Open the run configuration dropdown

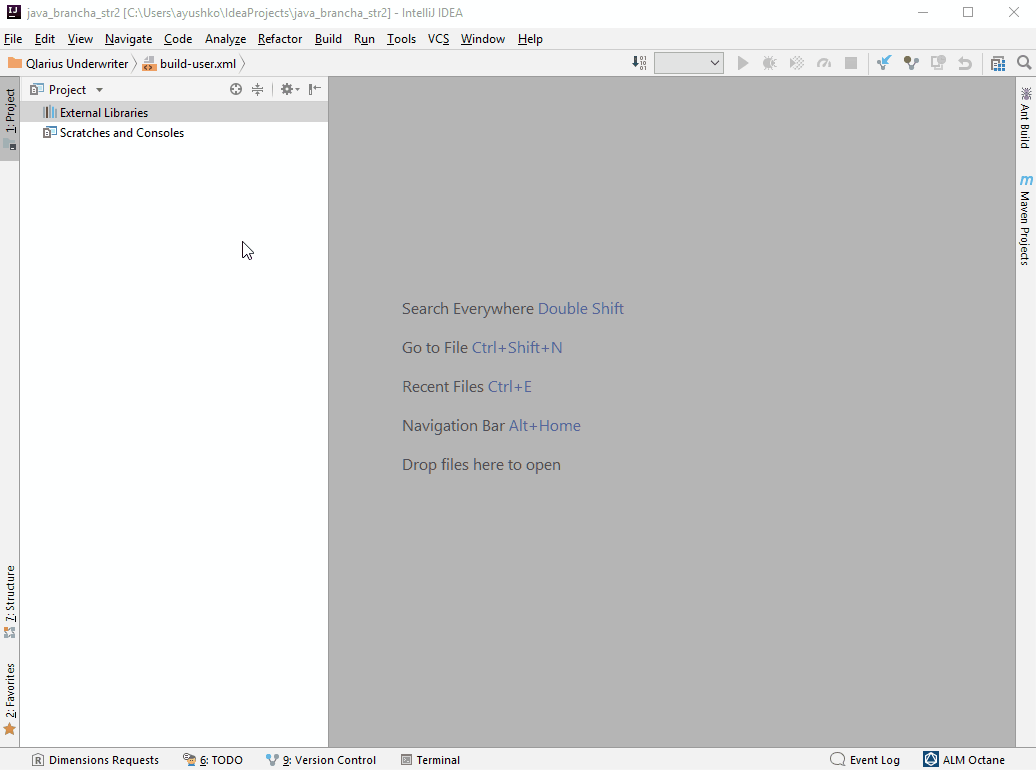pyautogui.click(x=688, y=63)
